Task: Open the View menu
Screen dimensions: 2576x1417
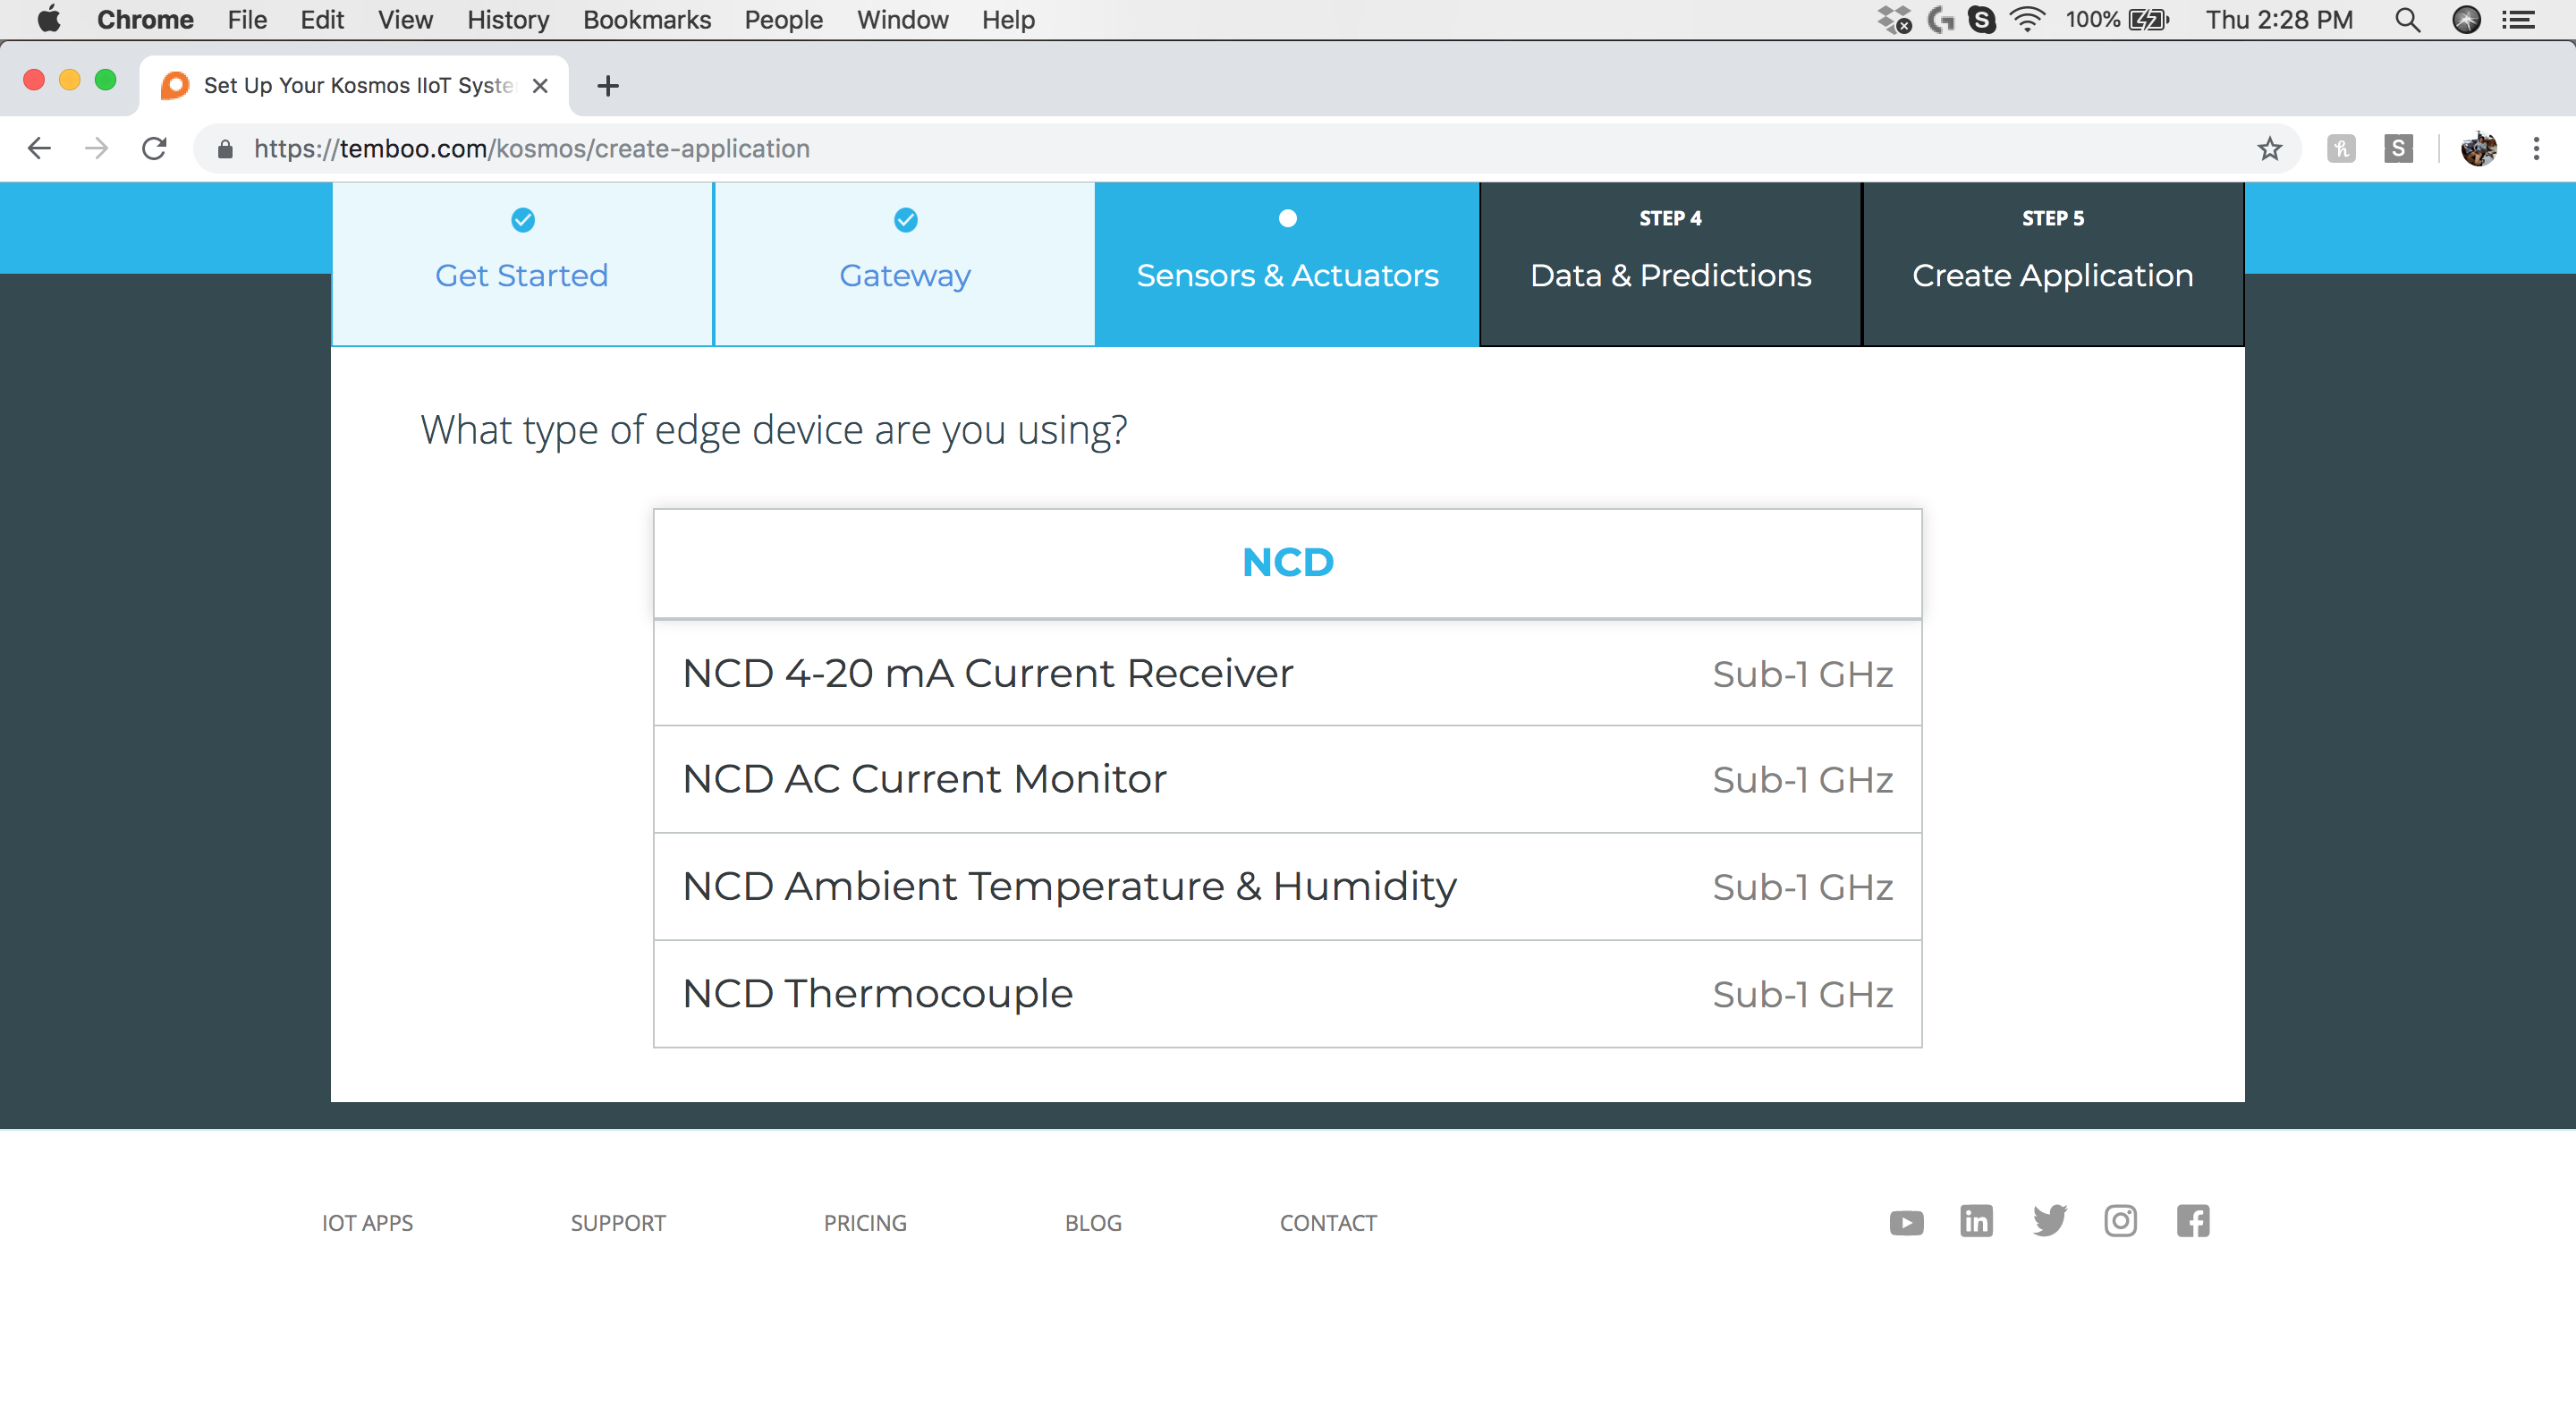Action: click(405, 20)
